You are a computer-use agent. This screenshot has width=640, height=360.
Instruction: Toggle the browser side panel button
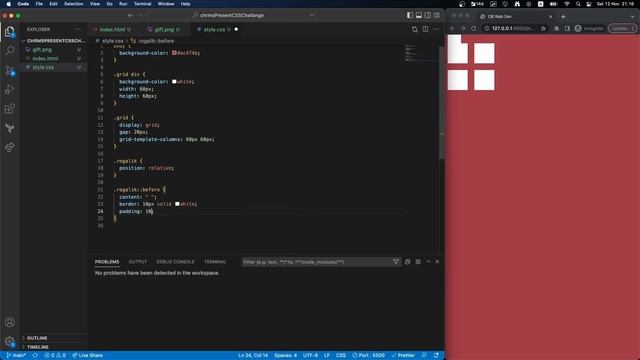click(567, 29)
